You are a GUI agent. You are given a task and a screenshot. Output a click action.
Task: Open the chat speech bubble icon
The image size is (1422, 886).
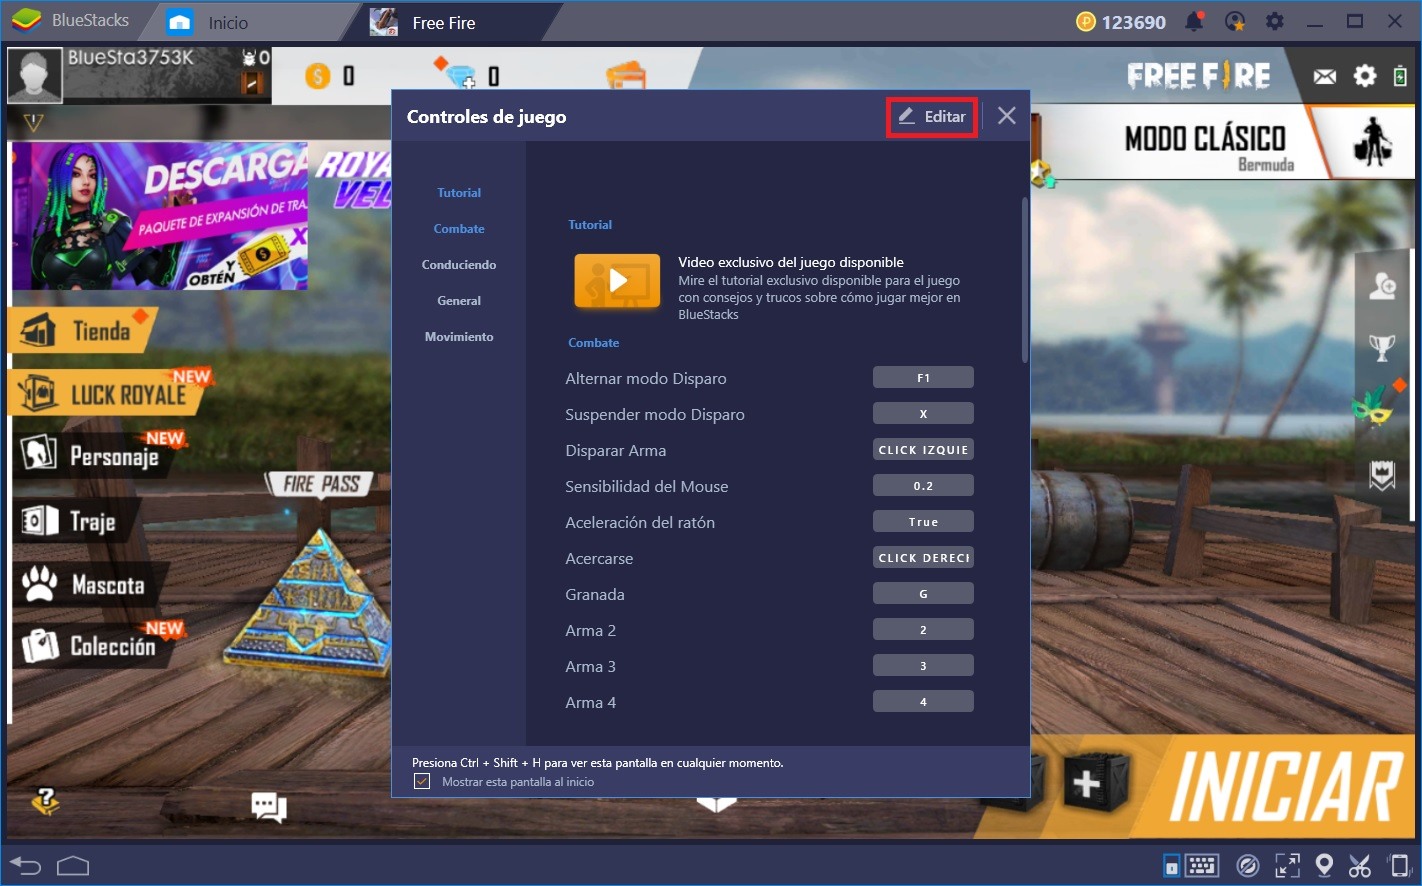click(x=269, y=806)
